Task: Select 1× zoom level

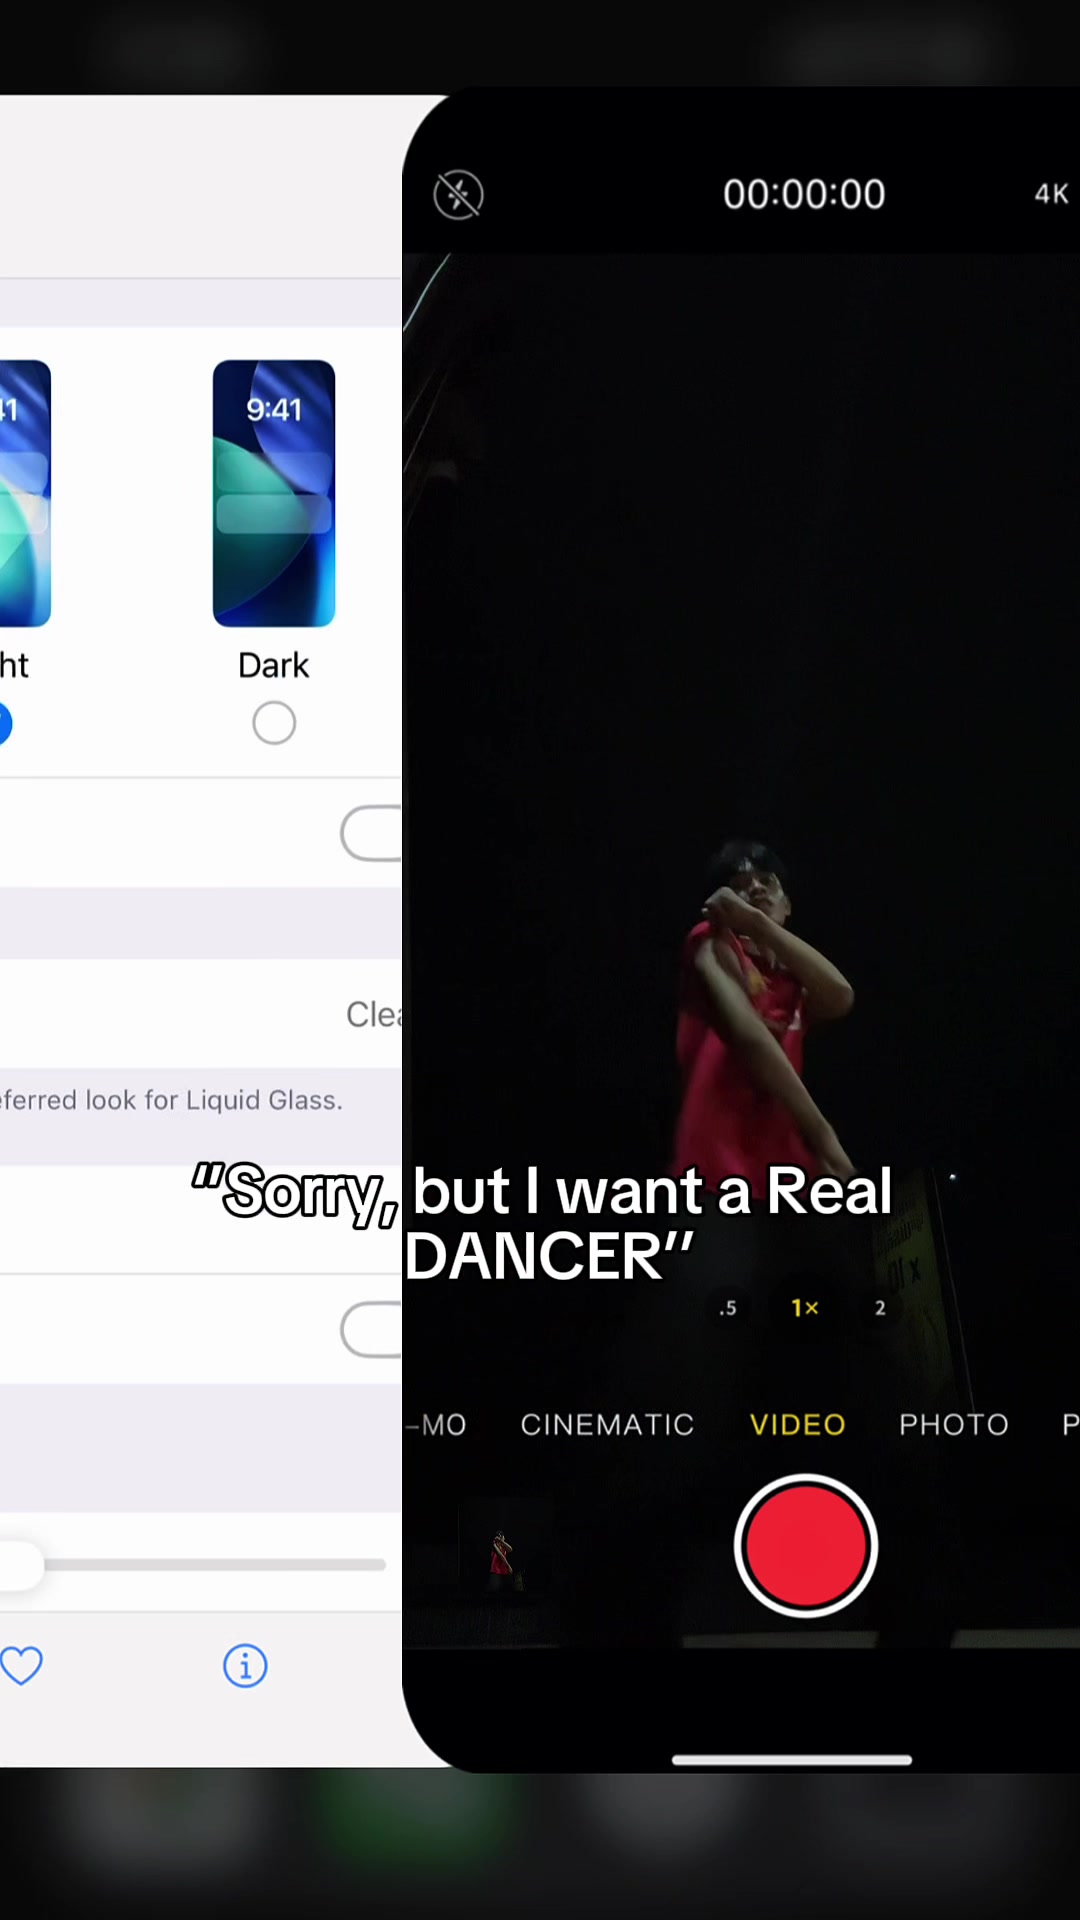Action: (x=805, y=1308)
